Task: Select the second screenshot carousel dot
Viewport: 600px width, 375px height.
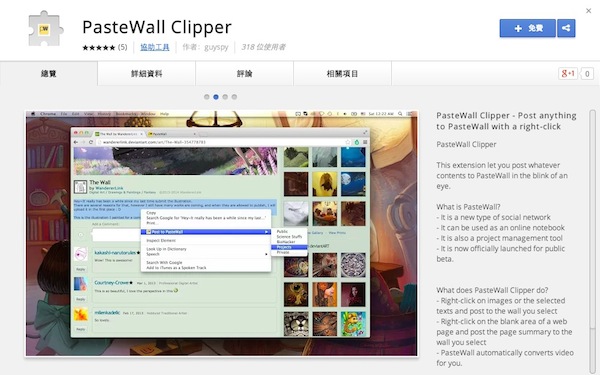Action: [x=216, y=97]
